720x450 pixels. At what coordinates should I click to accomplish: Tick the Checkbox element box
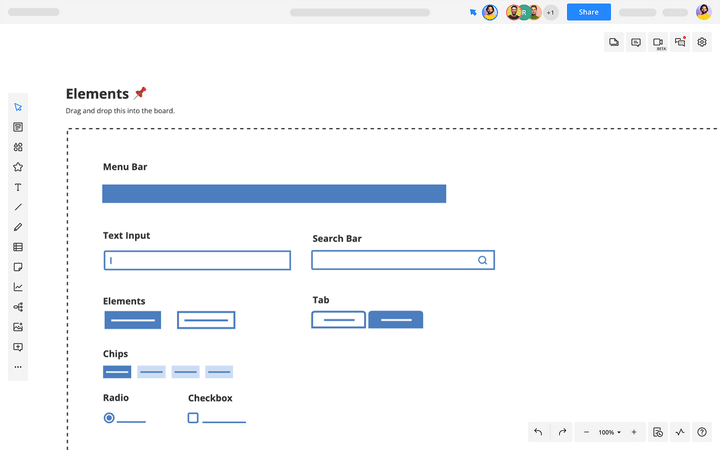tap(193, 418)
